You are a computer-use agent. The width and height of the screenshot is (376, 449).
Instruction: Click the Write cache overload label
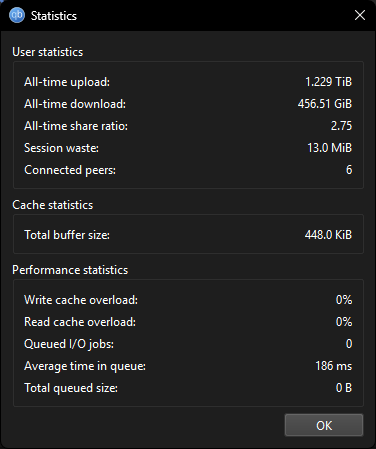(x=81, y=300)
